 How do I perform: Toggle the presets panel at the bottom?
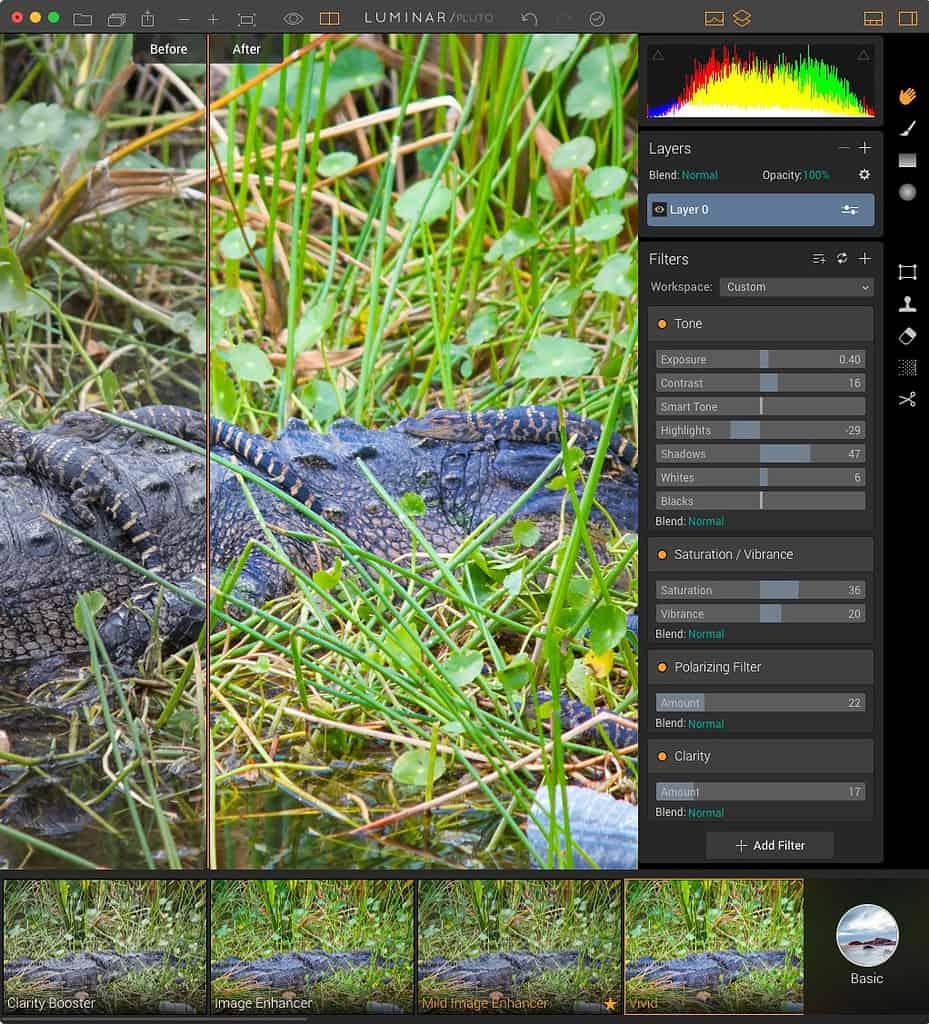(x=873, y=18)
